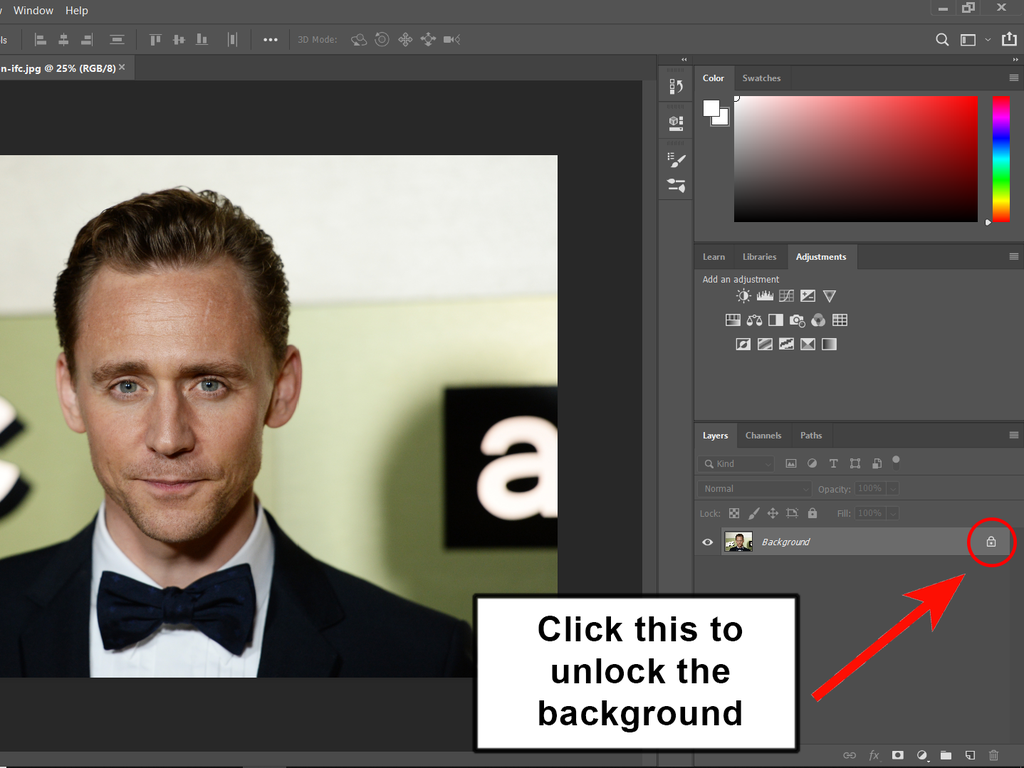Add a Black & White adjustment

tap(775, 319)
